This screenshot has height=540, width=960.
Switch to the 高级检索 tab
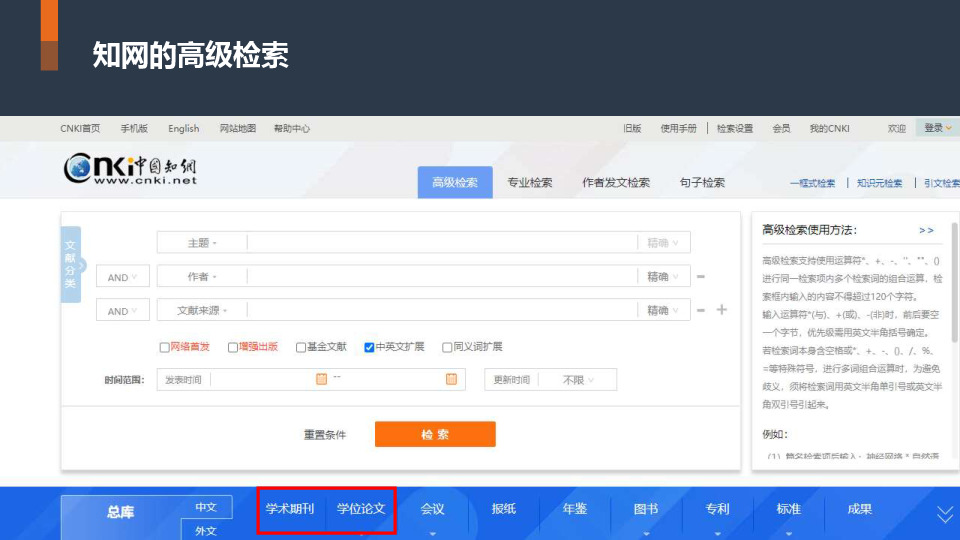(455, 182)
